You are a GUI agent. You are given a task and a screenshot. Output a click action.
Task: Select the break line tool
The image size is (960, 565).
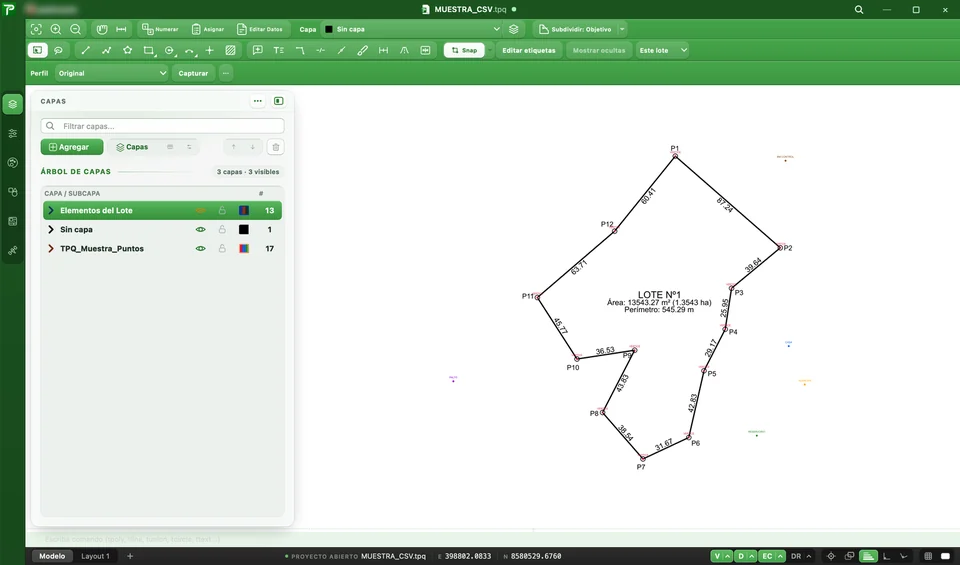(x=320, y=50)
